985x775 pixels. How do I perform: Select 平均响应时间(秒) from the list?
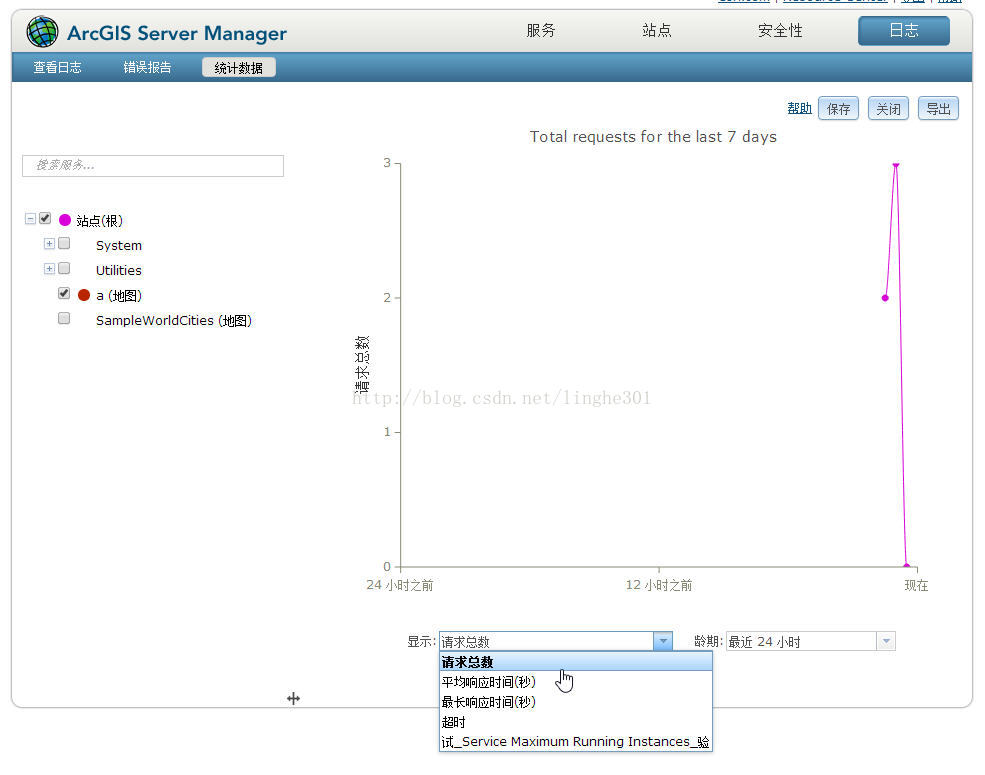click(x=489, y=682)
